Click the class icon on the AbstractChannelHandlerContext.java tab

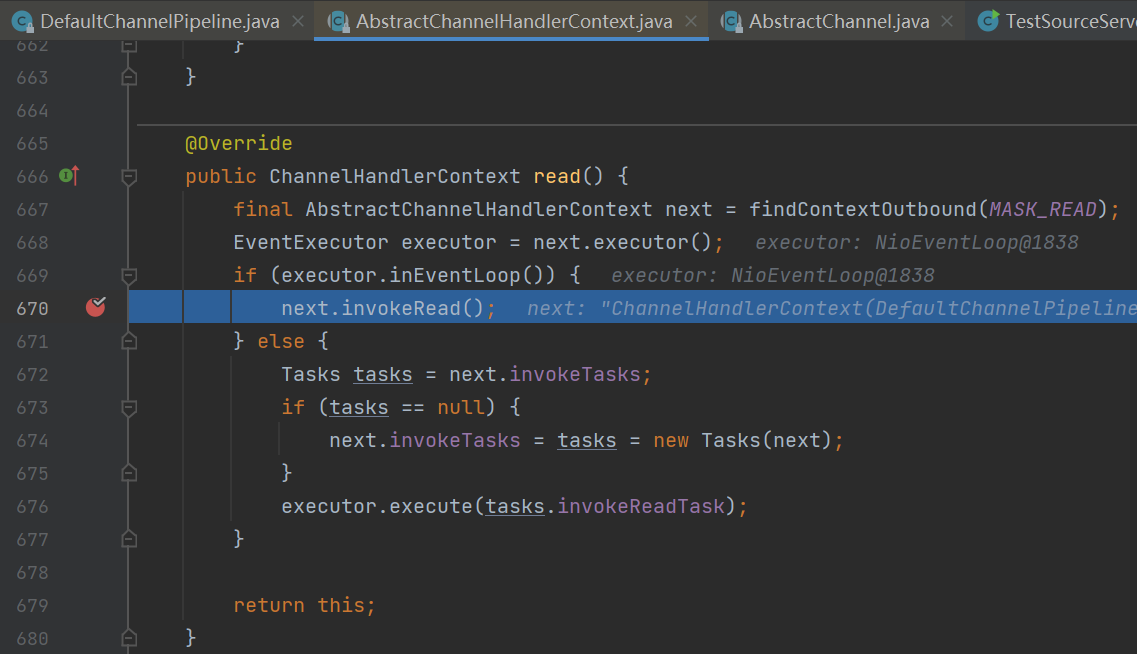pyautogui.click(x=339, y=21)
